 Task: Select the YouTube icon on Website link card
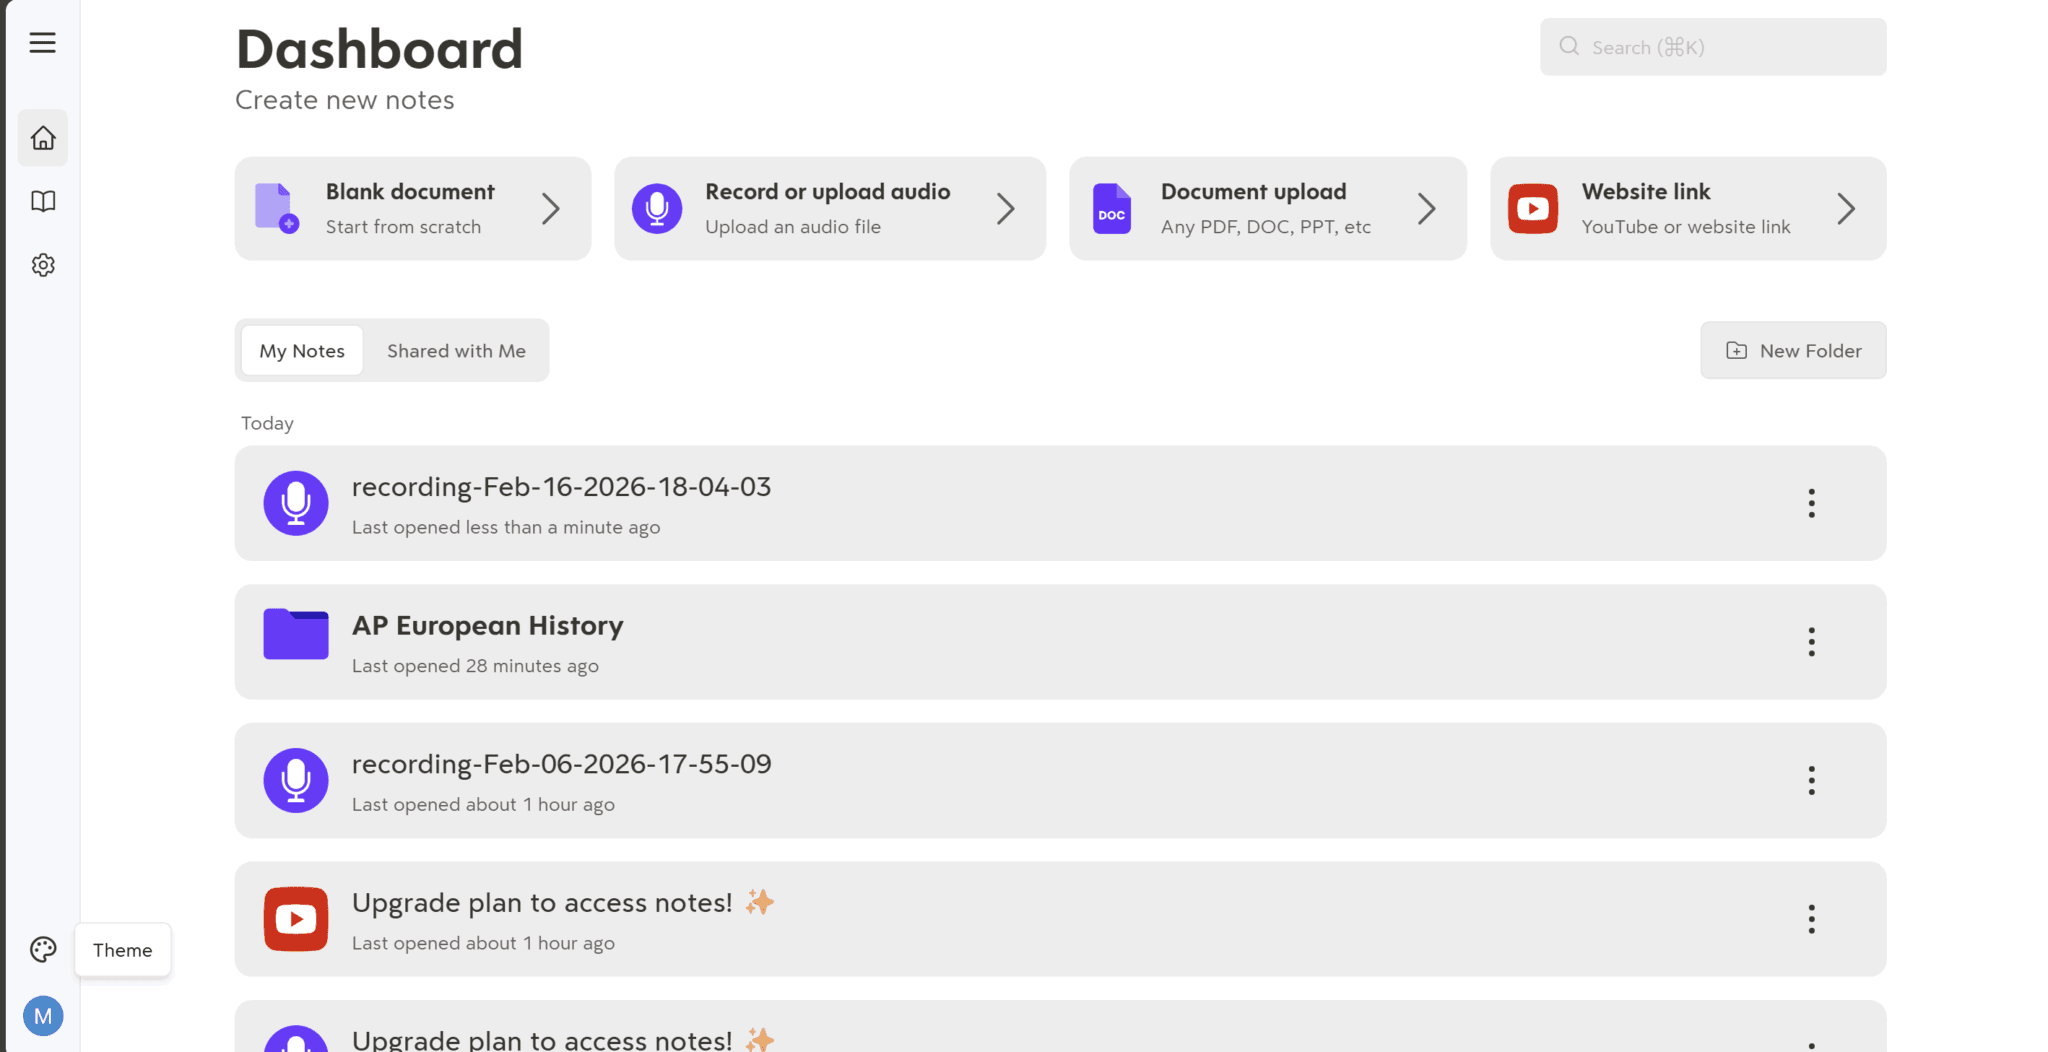[x=1532, y=208]
